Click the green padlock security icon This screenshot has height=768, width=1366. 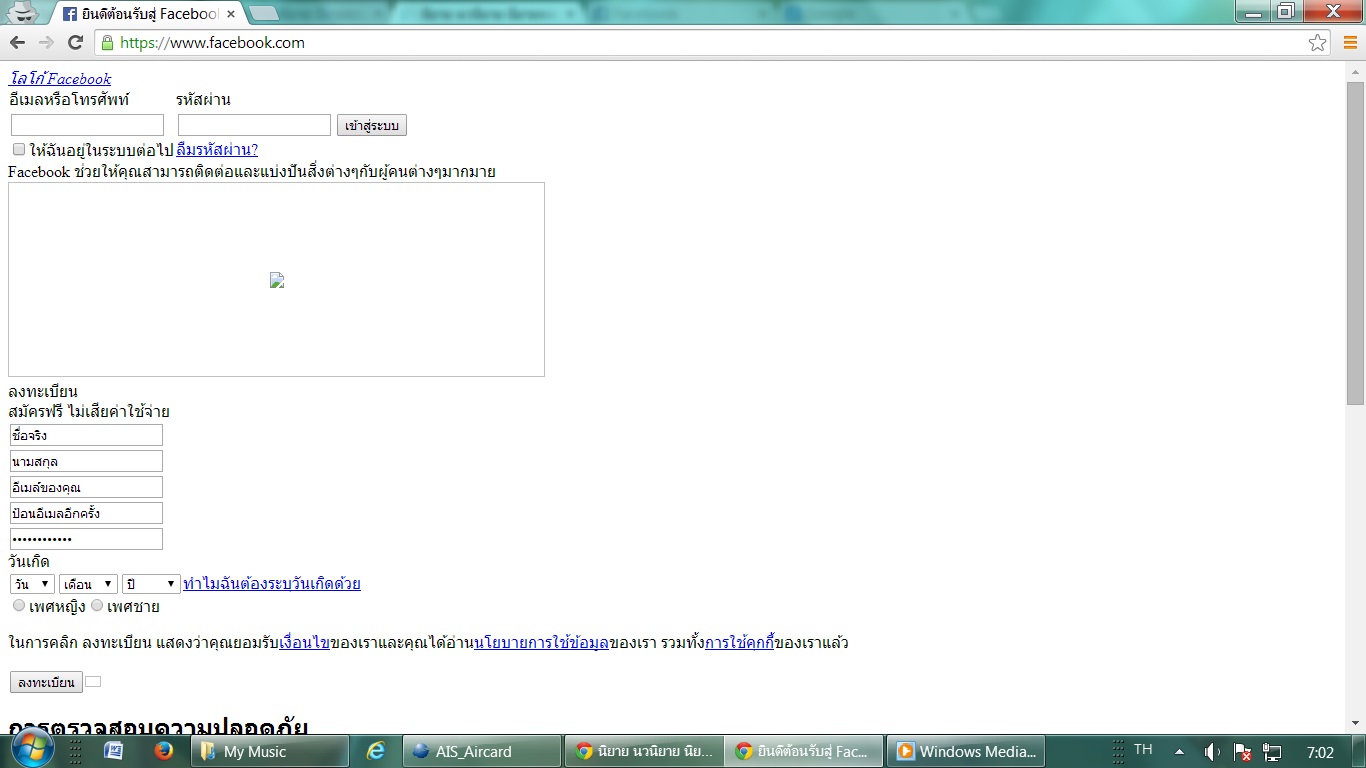click(x=107, y=42)
